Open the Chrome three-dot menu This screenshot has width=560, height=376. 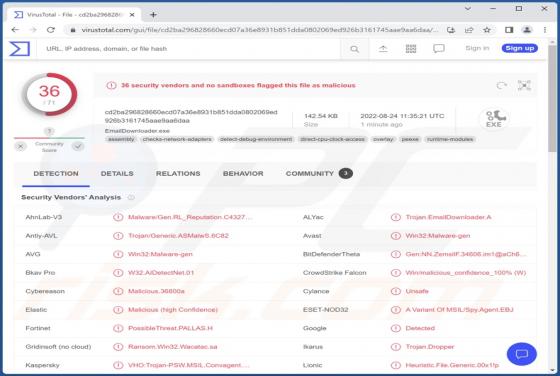(545, 30)
